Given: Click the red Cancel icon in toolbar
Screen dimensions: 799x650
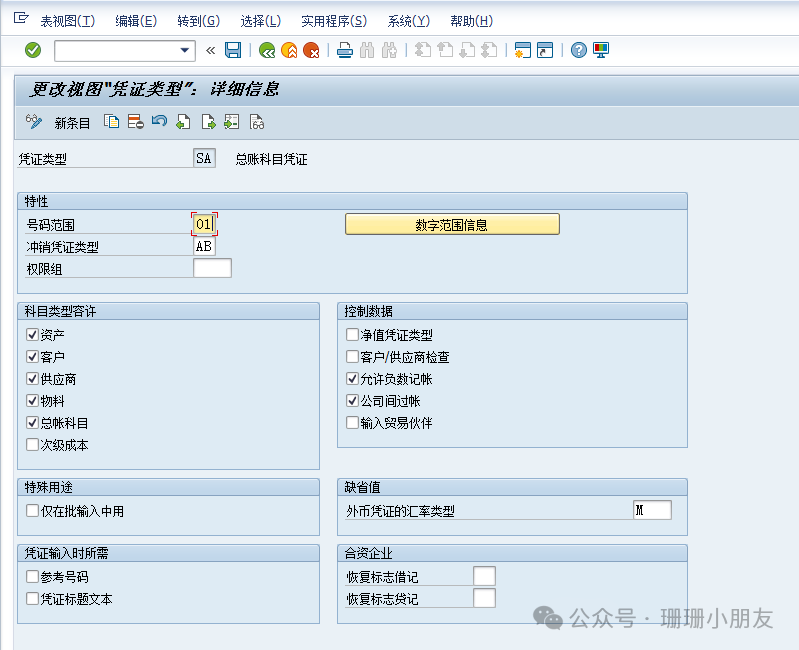Looking at the screenshot, I should (x=311, y=50).
